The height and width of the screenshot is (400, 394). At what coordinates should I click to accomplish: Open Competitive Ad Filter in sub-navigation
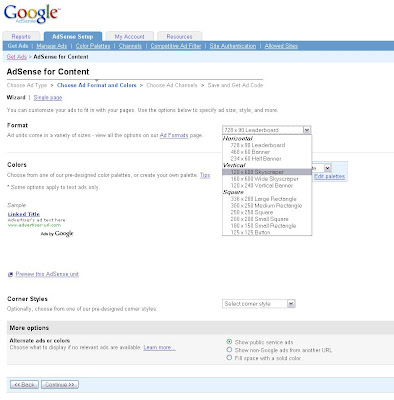176,46
